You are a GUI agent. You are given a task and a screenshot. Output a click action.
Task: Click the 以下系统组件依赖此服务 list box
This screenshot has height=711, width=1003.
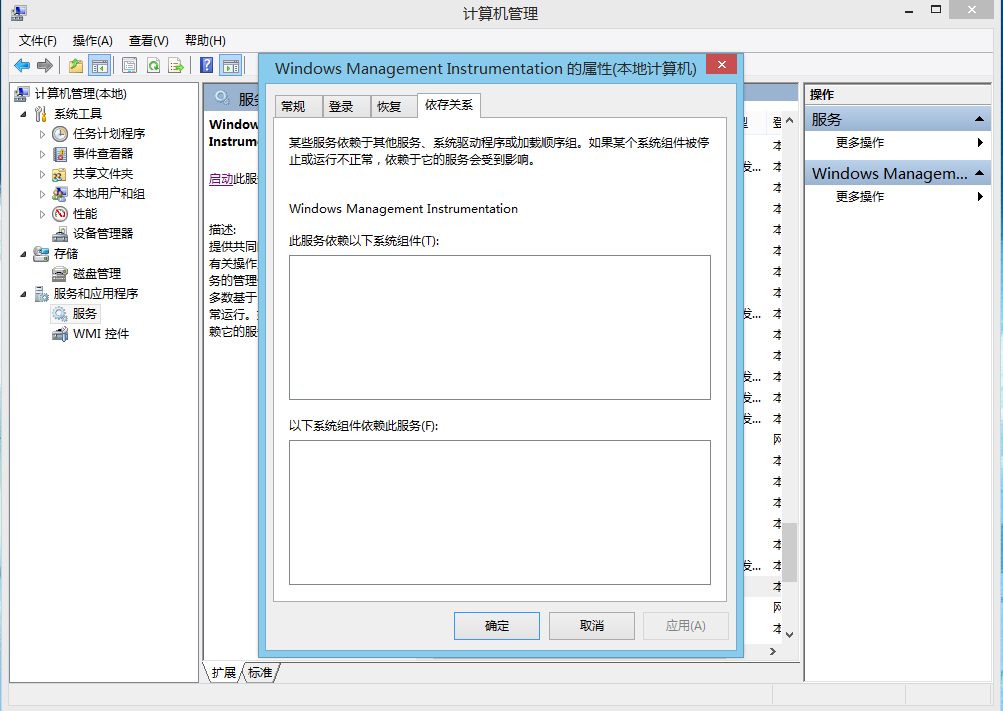[500, 512]
